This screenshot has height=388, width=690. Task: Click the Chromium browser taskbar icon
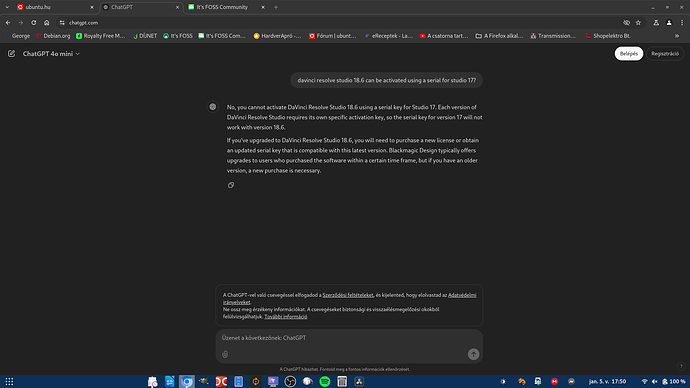click(187, 381)
